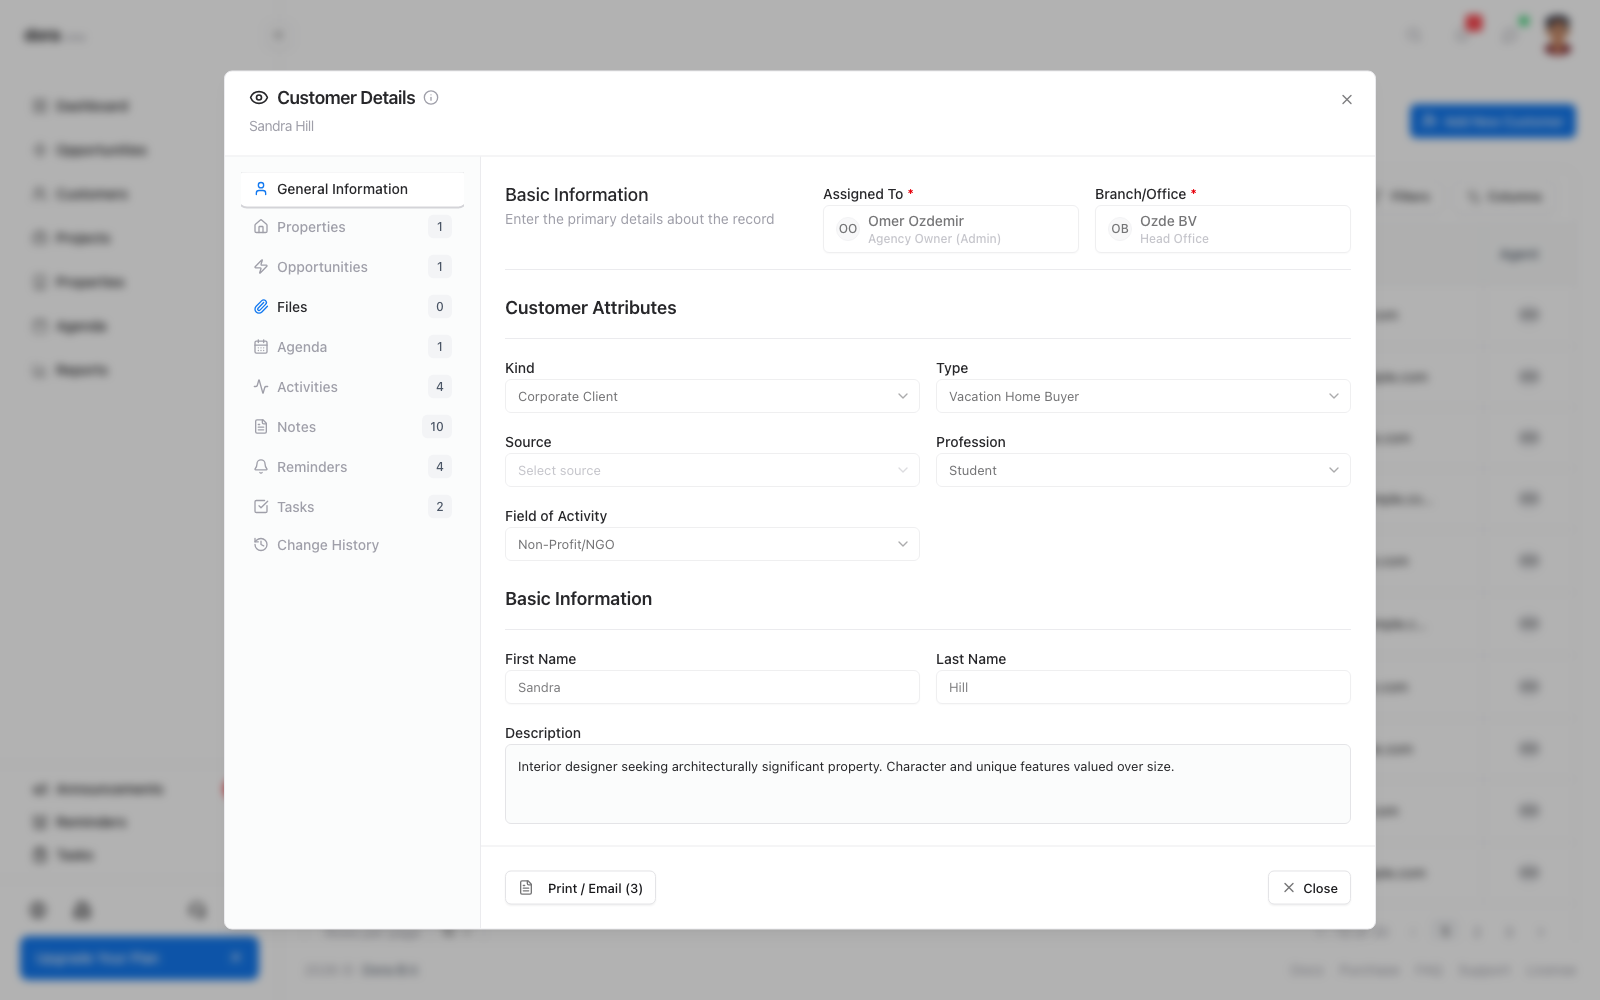Open the Assigned To selector for Omer Ozdemir
This screenshot has width=1600, height=1000.
(951, 229)
